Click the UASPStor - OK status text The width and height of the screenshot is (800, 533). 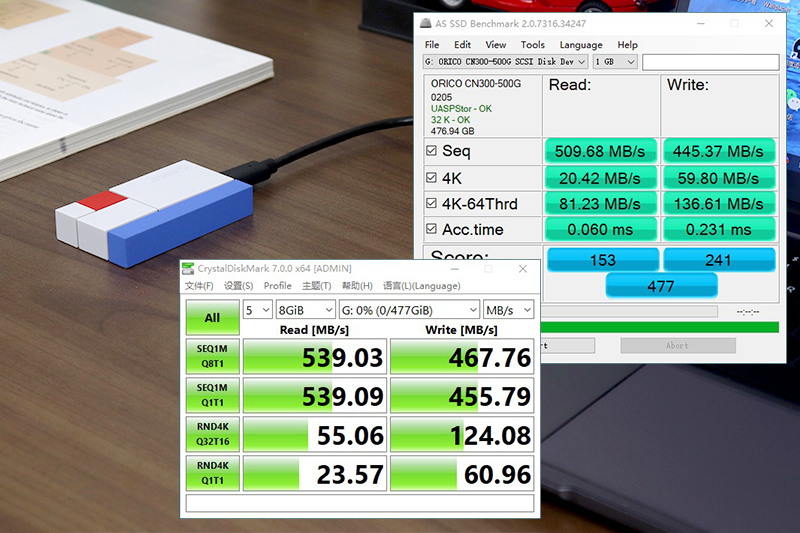461,109
